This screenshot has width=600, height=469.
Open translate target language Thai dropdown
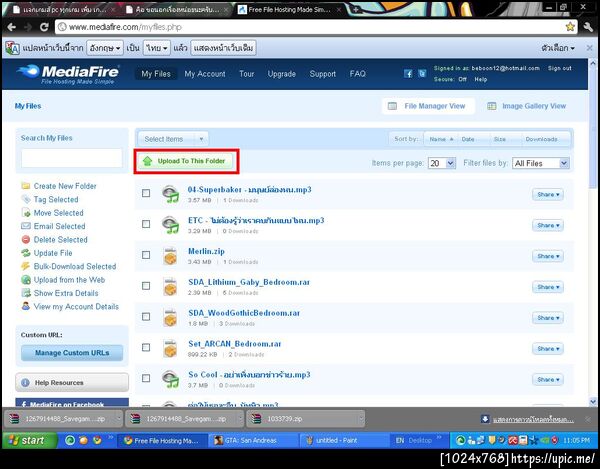tap(157, 48)
